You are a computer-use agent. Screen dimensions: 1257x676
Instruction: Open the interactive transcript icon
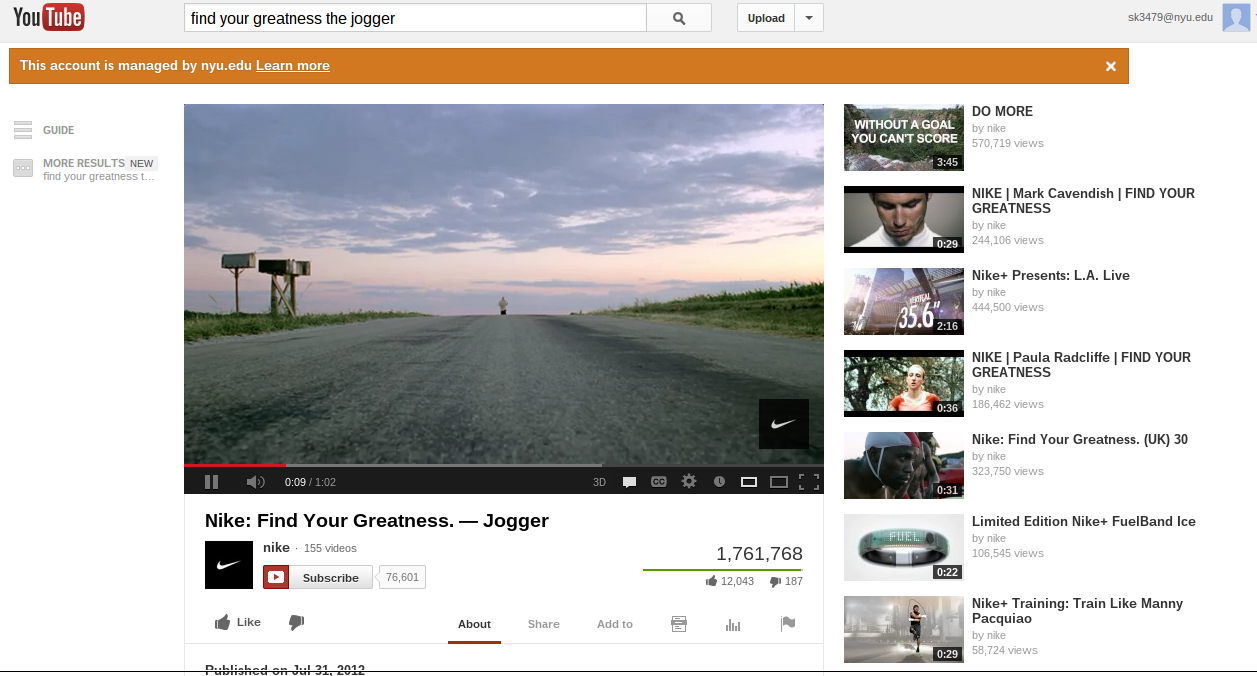point(679,624)
